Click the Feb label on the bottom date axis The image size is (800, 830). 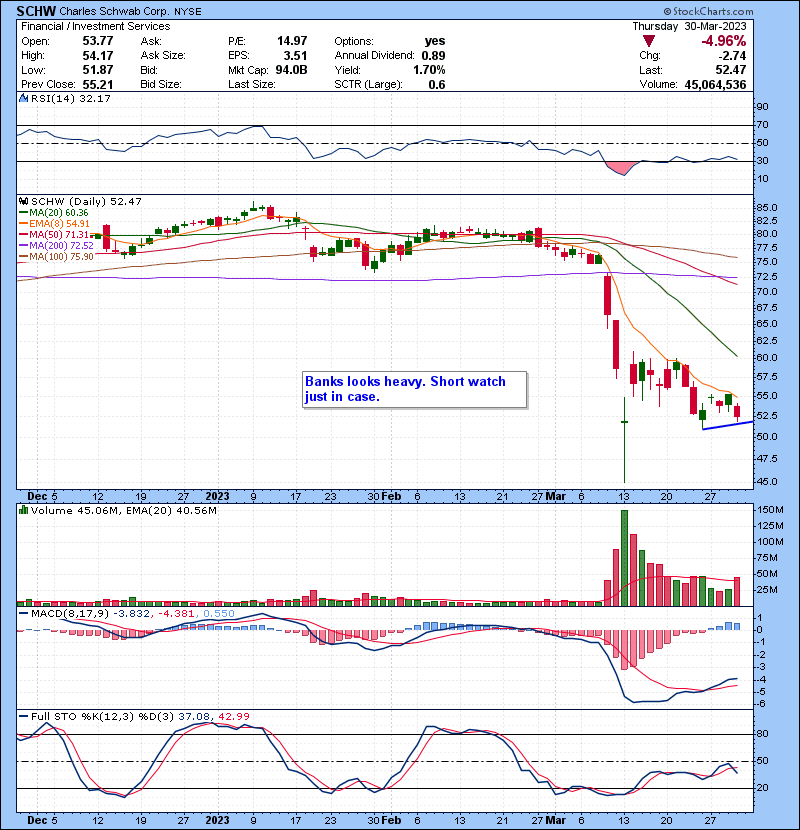pos(391,820)
